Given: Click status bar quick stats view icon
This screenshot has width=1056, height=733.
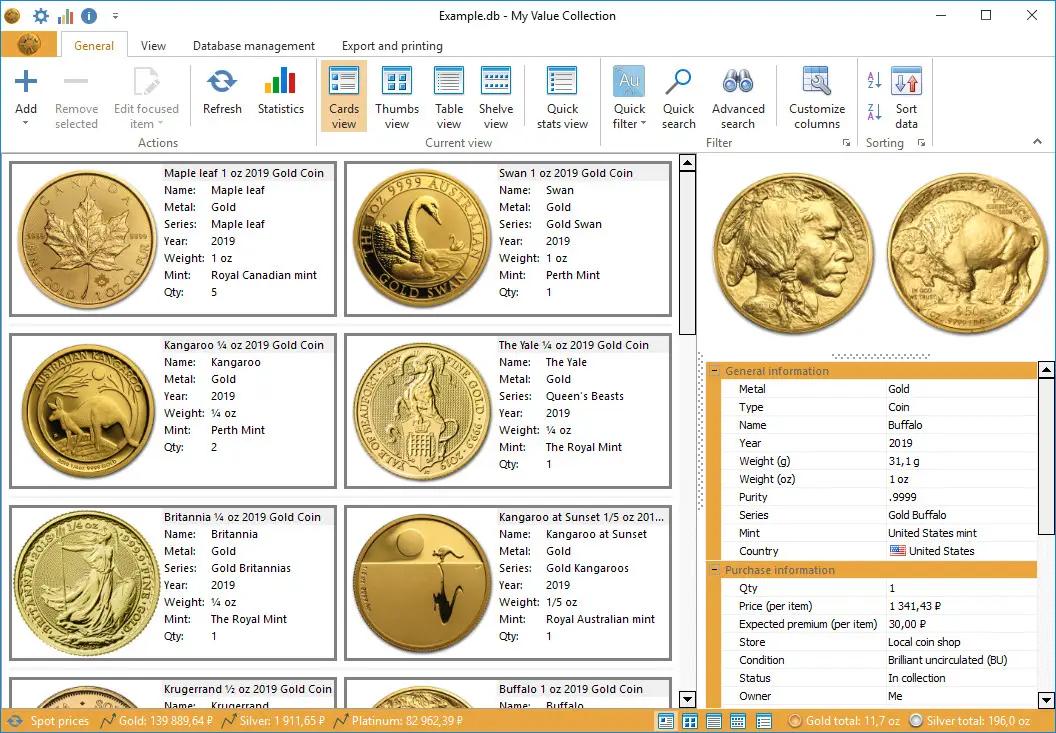Looking at the screenshot, I should tap(763, 722).
